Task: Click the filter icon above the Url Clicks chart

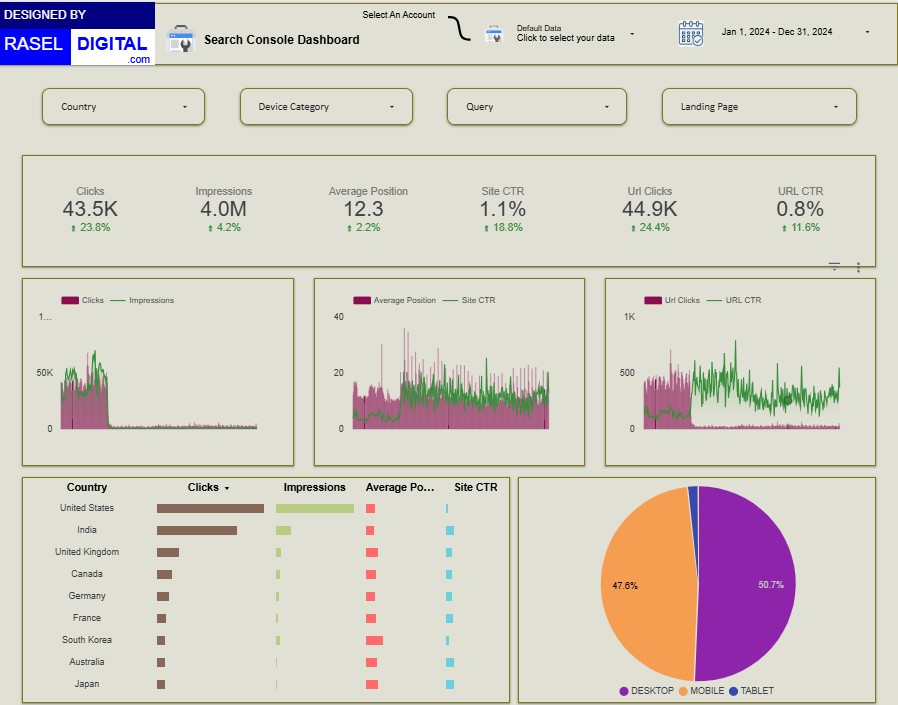Action: 834,266
